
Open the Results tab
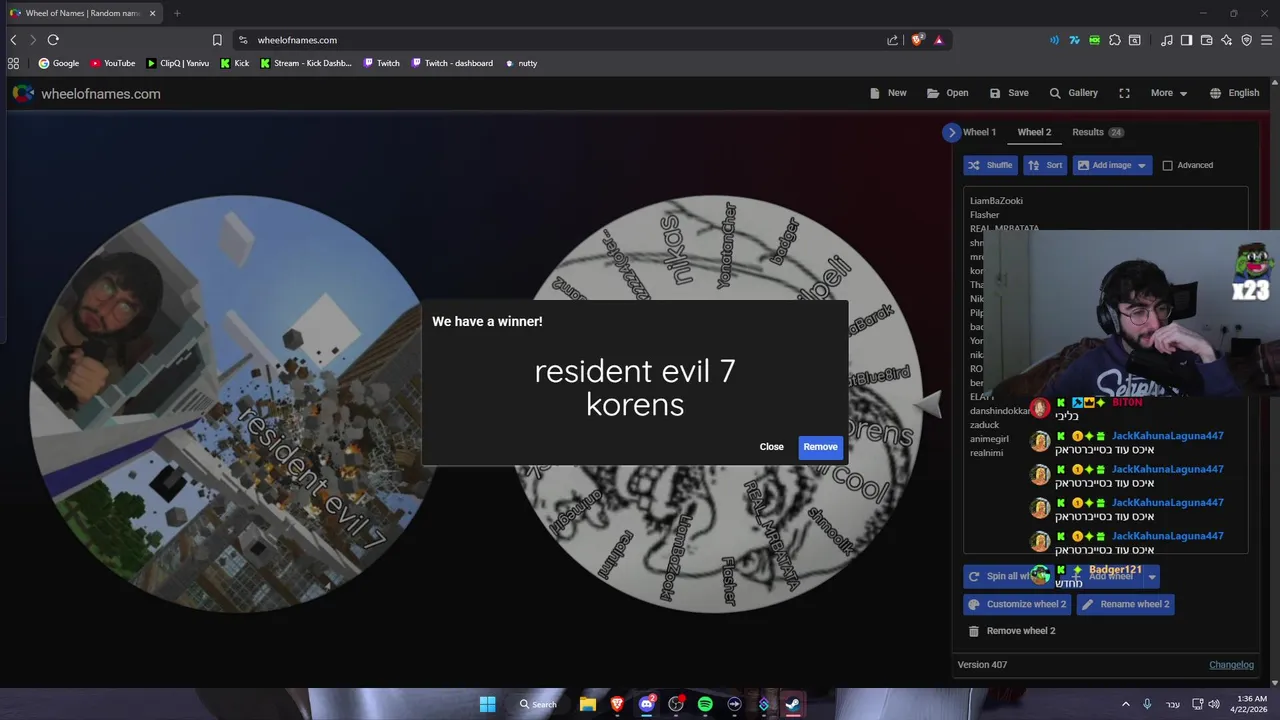click(1097, 132)
